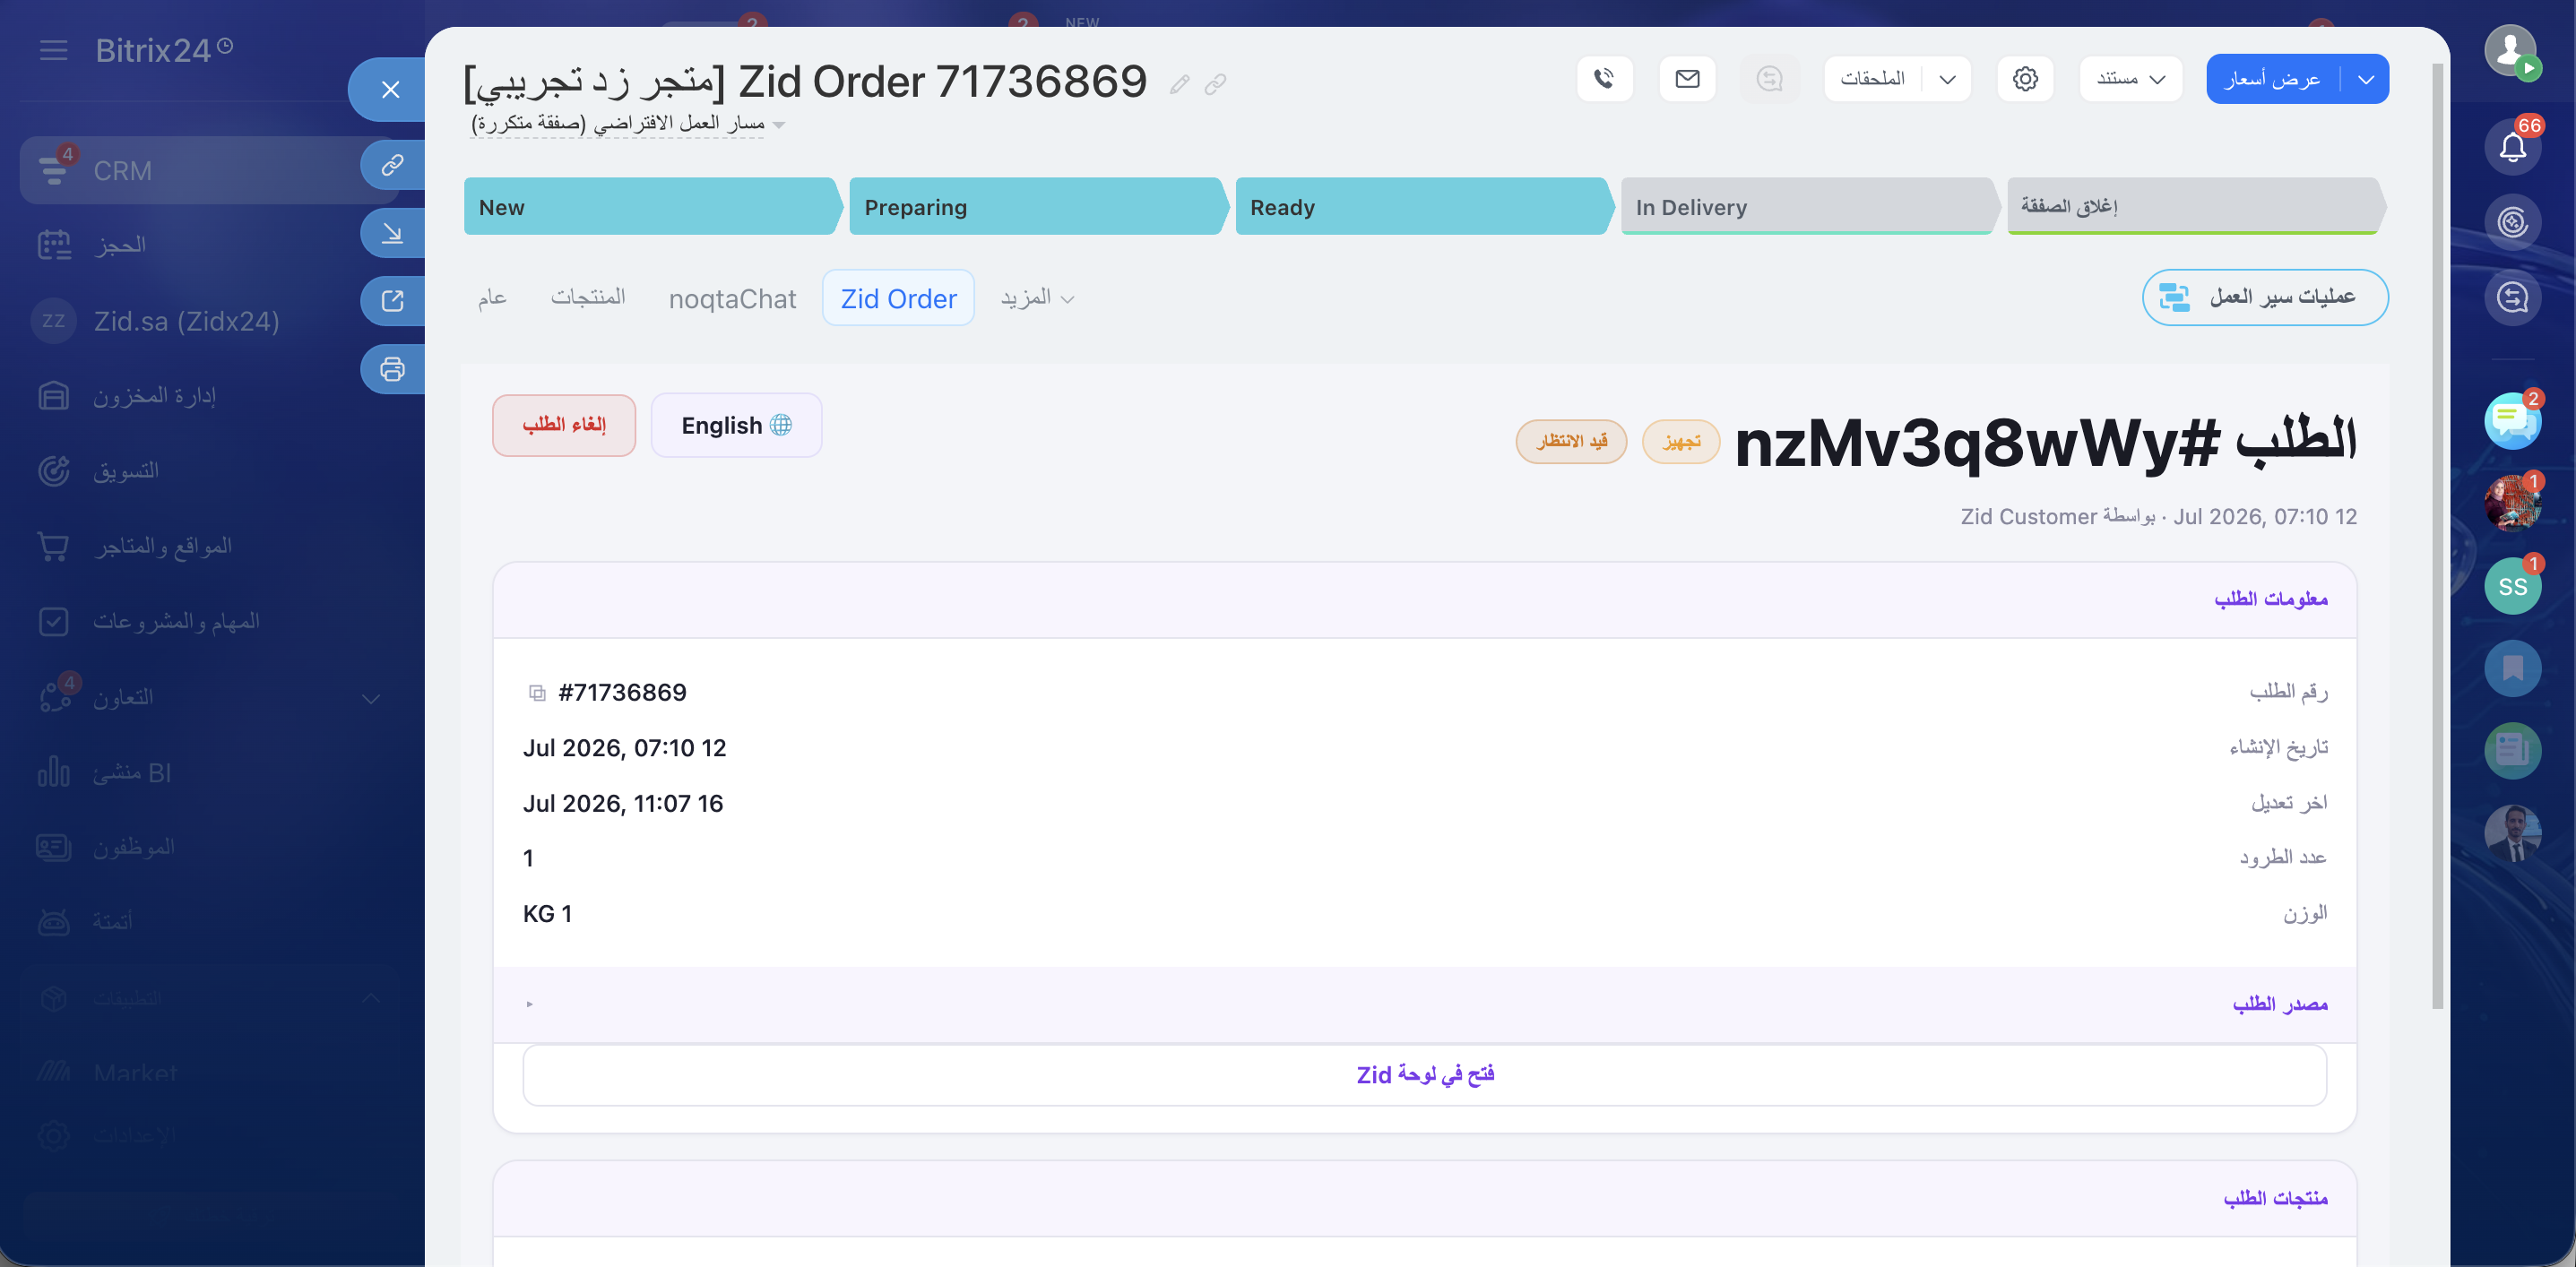The height and width of the screenshot is (1267, 2576).
Task: Open CRM in the left sidebar
Action: (208, 171)
